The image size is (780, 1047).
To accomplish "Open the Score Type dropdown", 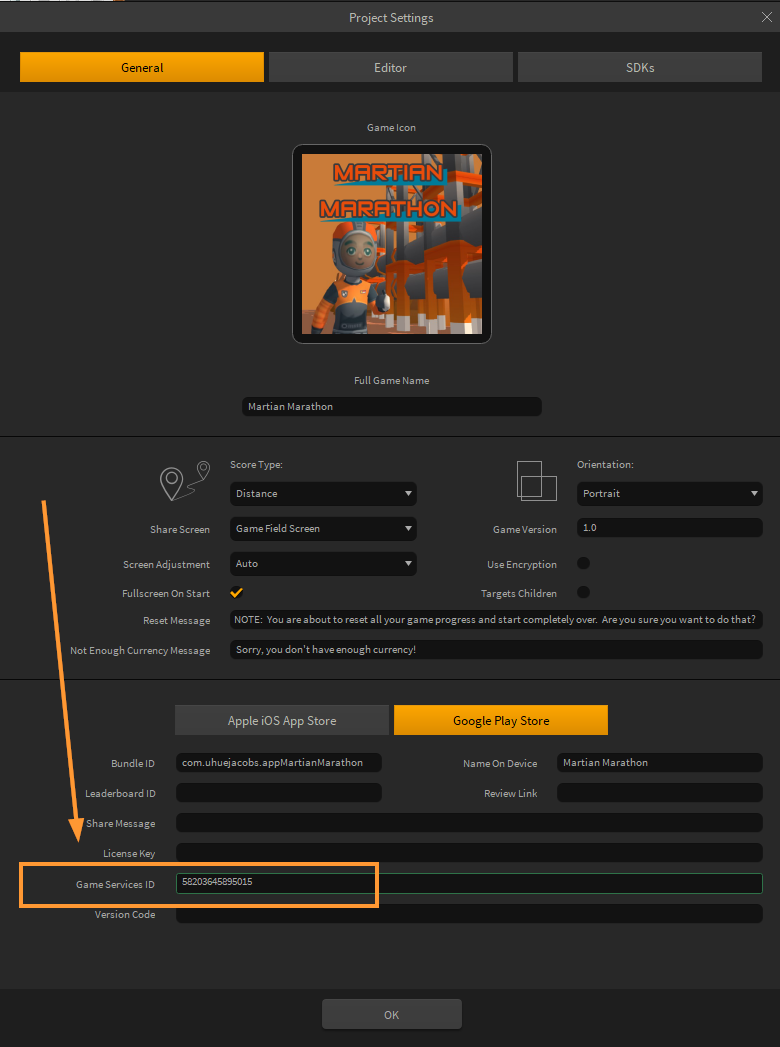I will point(323,493).
